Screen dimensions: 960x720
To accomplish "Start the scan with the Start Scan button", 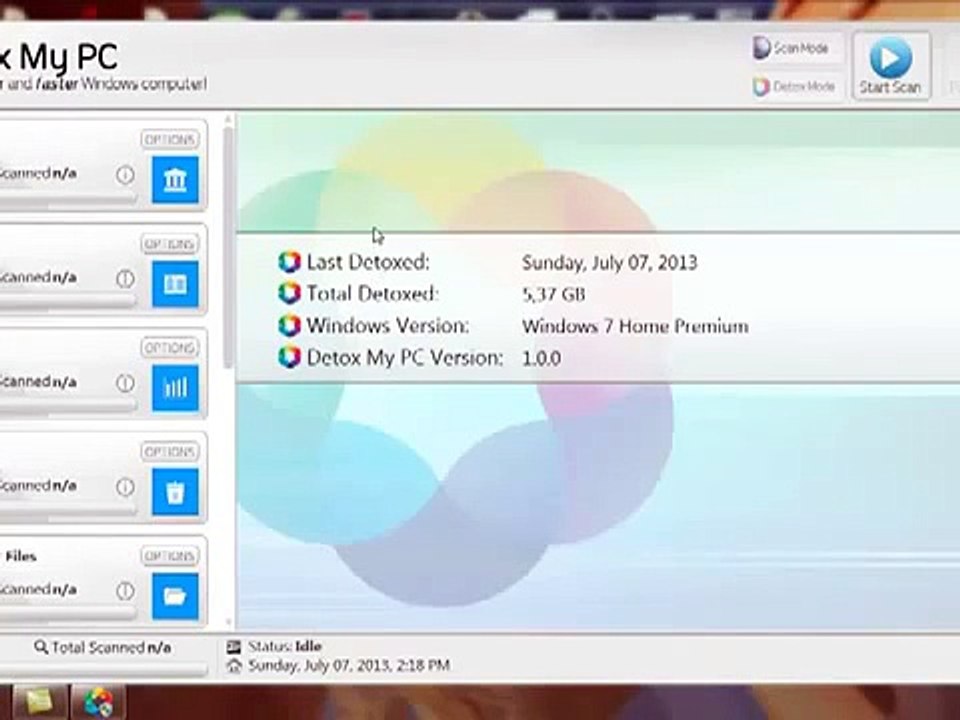I will click(x=891, y=66).
